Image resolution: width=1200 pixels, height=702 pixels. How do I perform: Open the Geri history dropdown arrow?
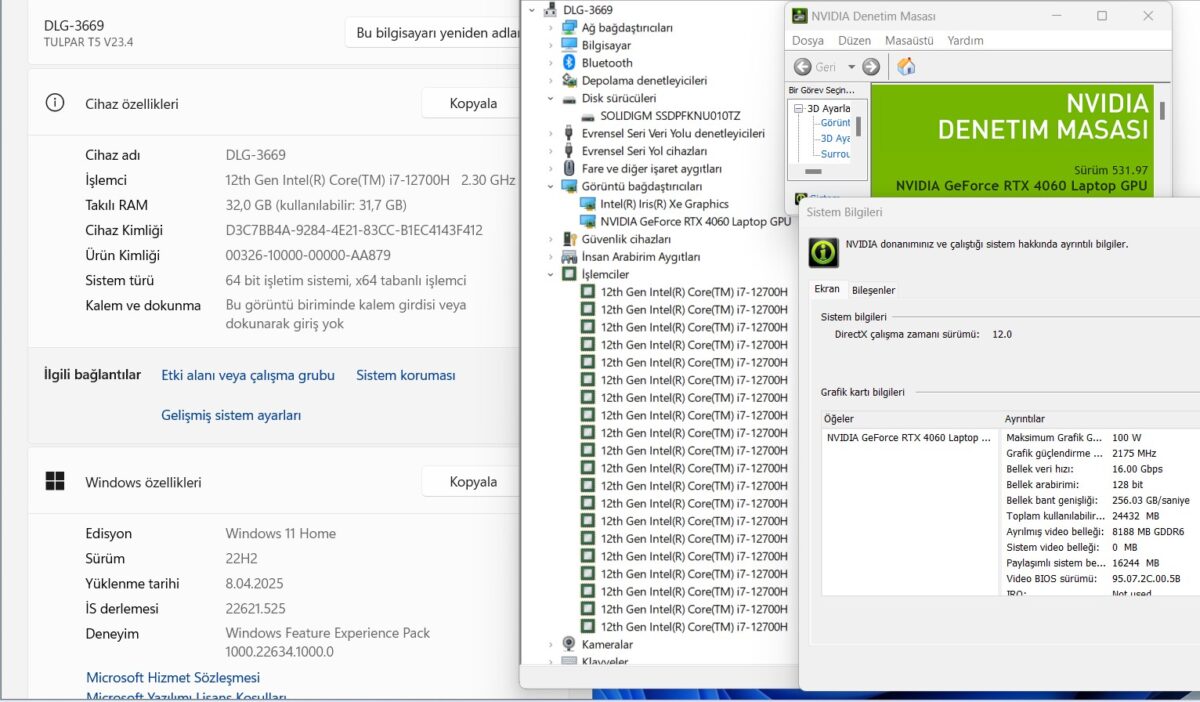(x=851, y=67)
